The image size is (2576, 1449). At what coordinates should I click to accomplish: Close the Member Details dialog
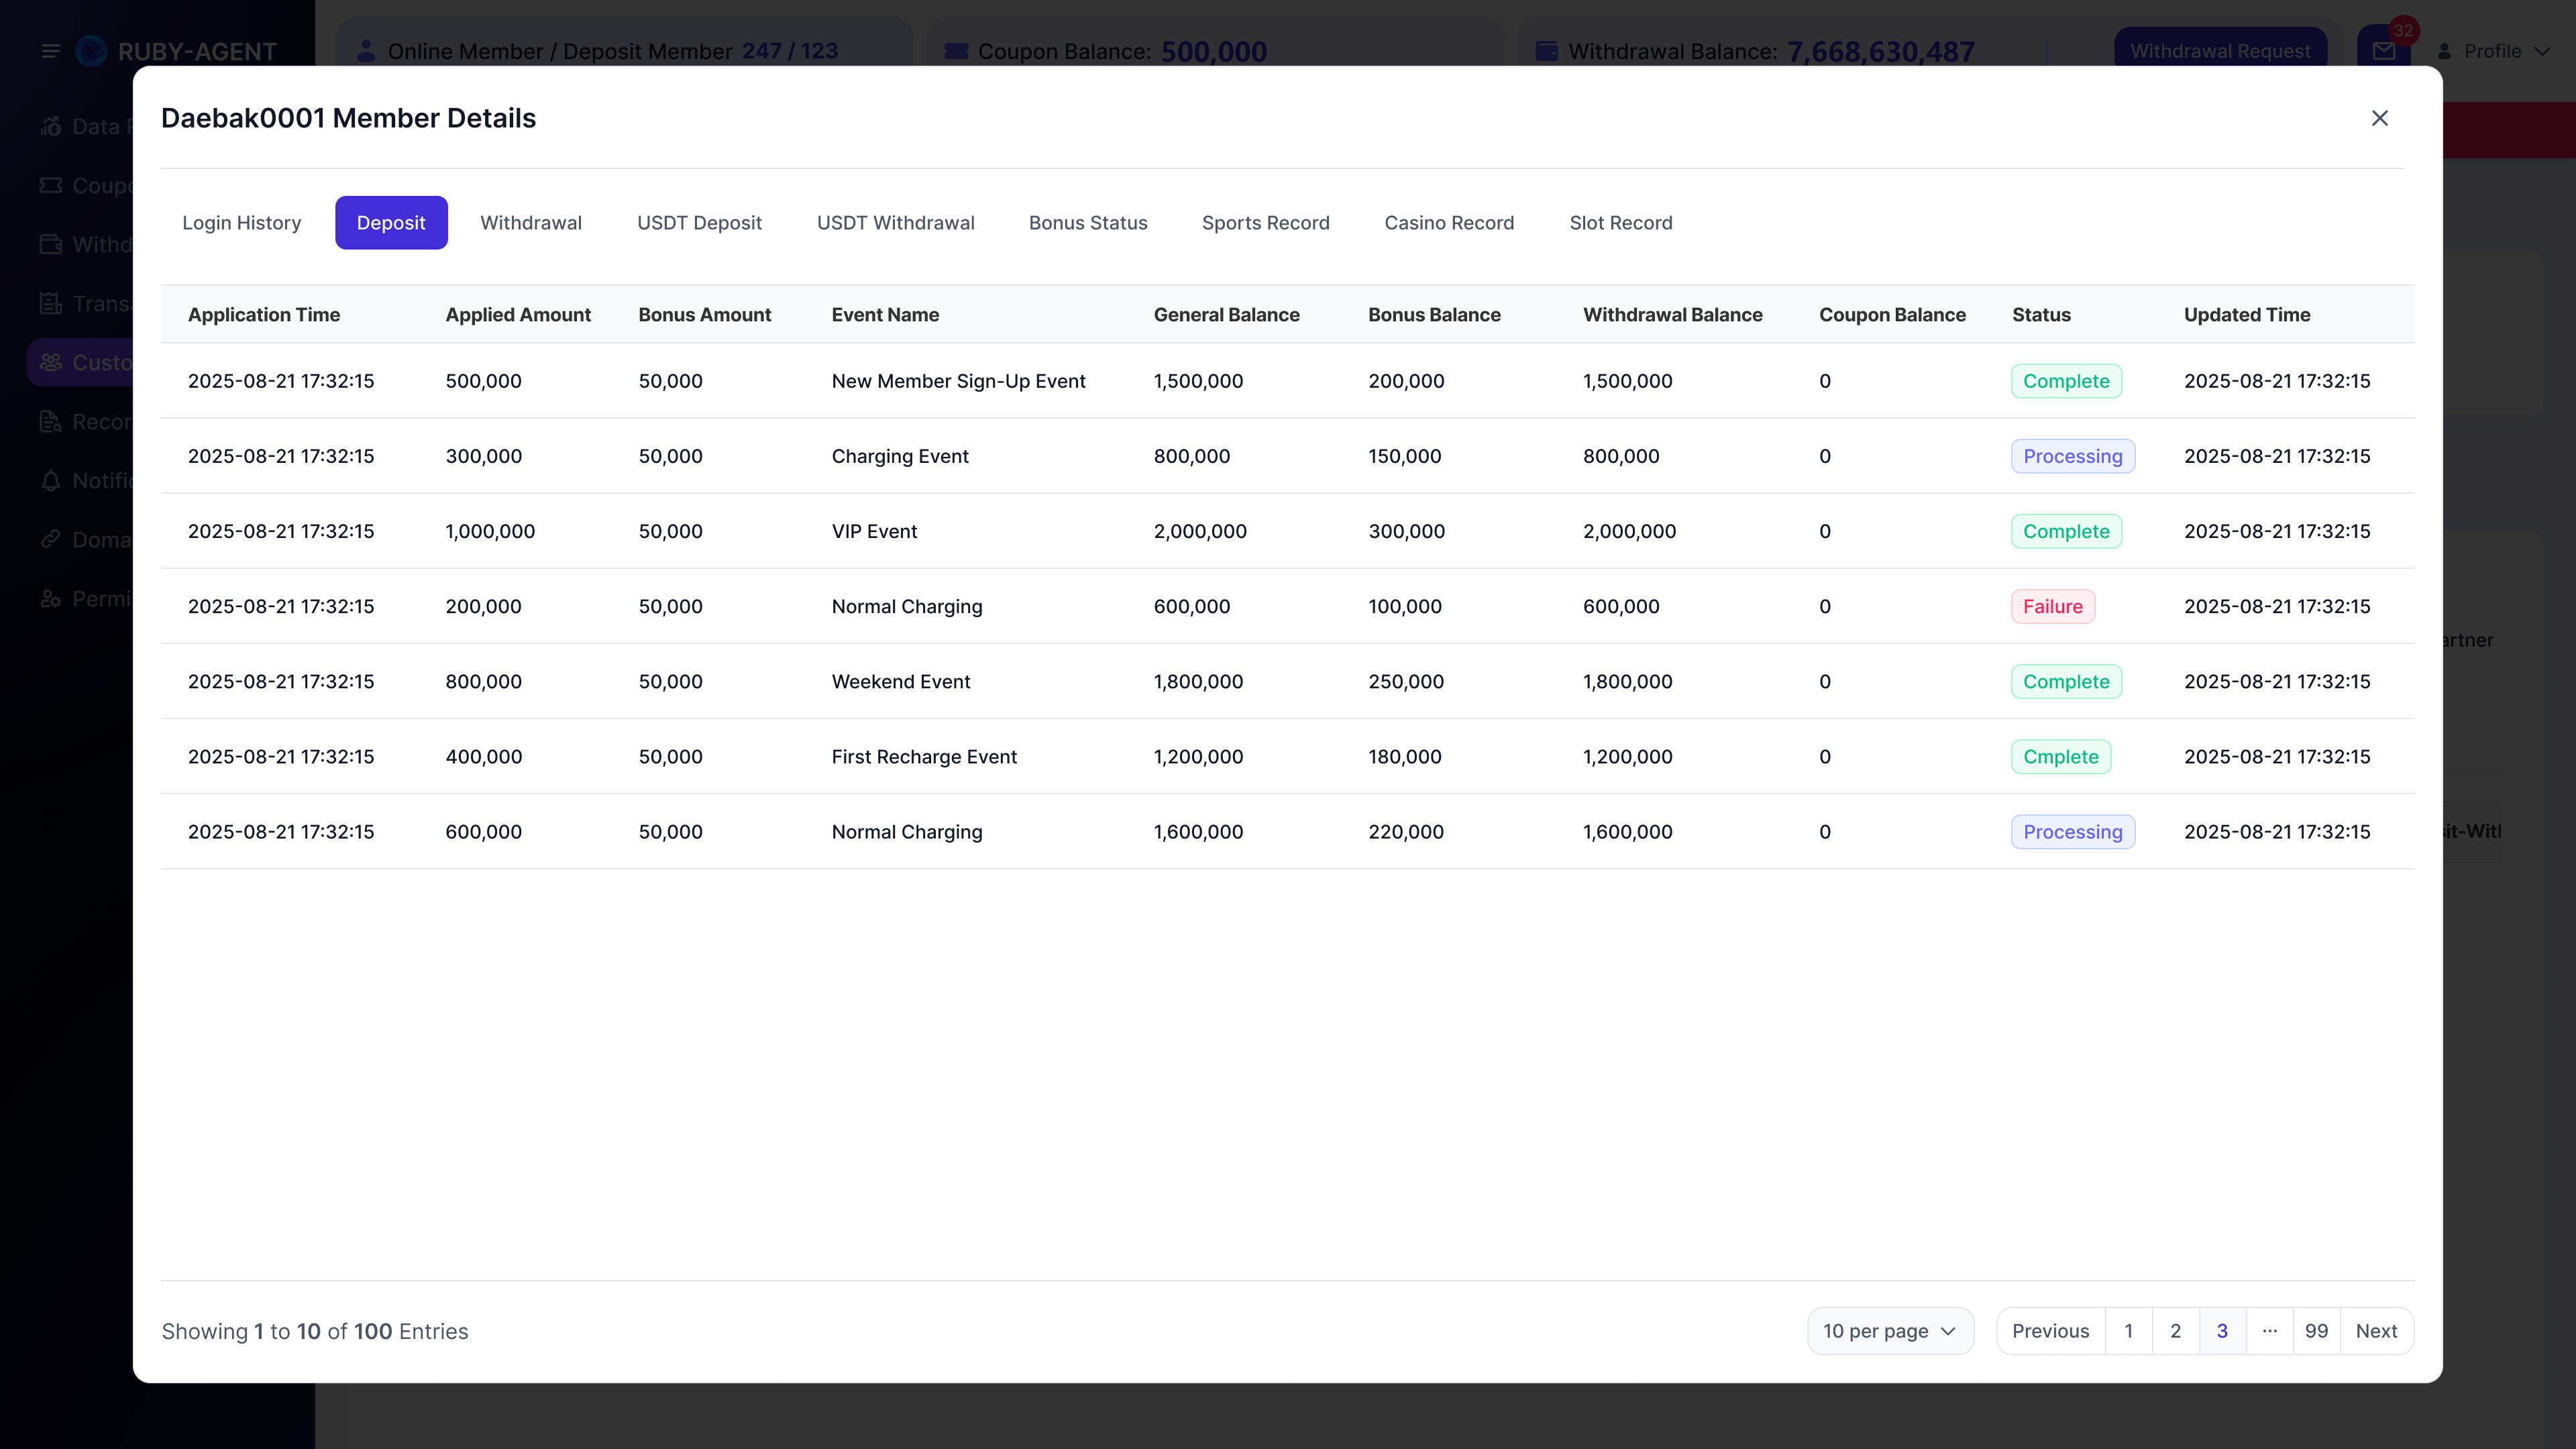pos(2380,118)
